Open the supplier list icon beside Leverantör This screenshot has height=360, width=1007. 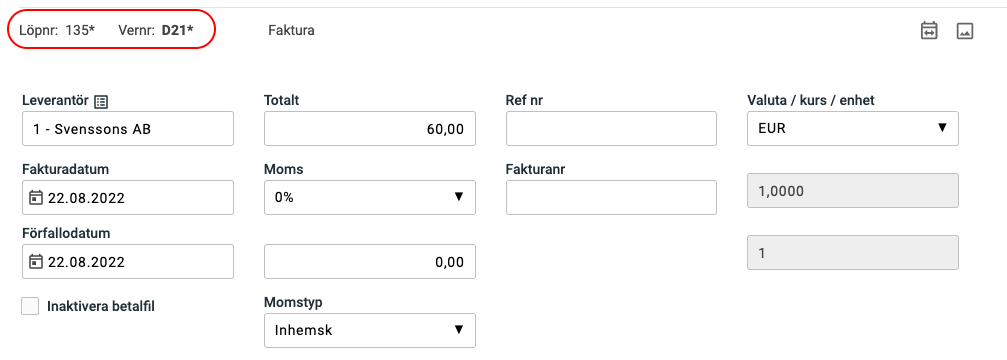coord(101,101)
